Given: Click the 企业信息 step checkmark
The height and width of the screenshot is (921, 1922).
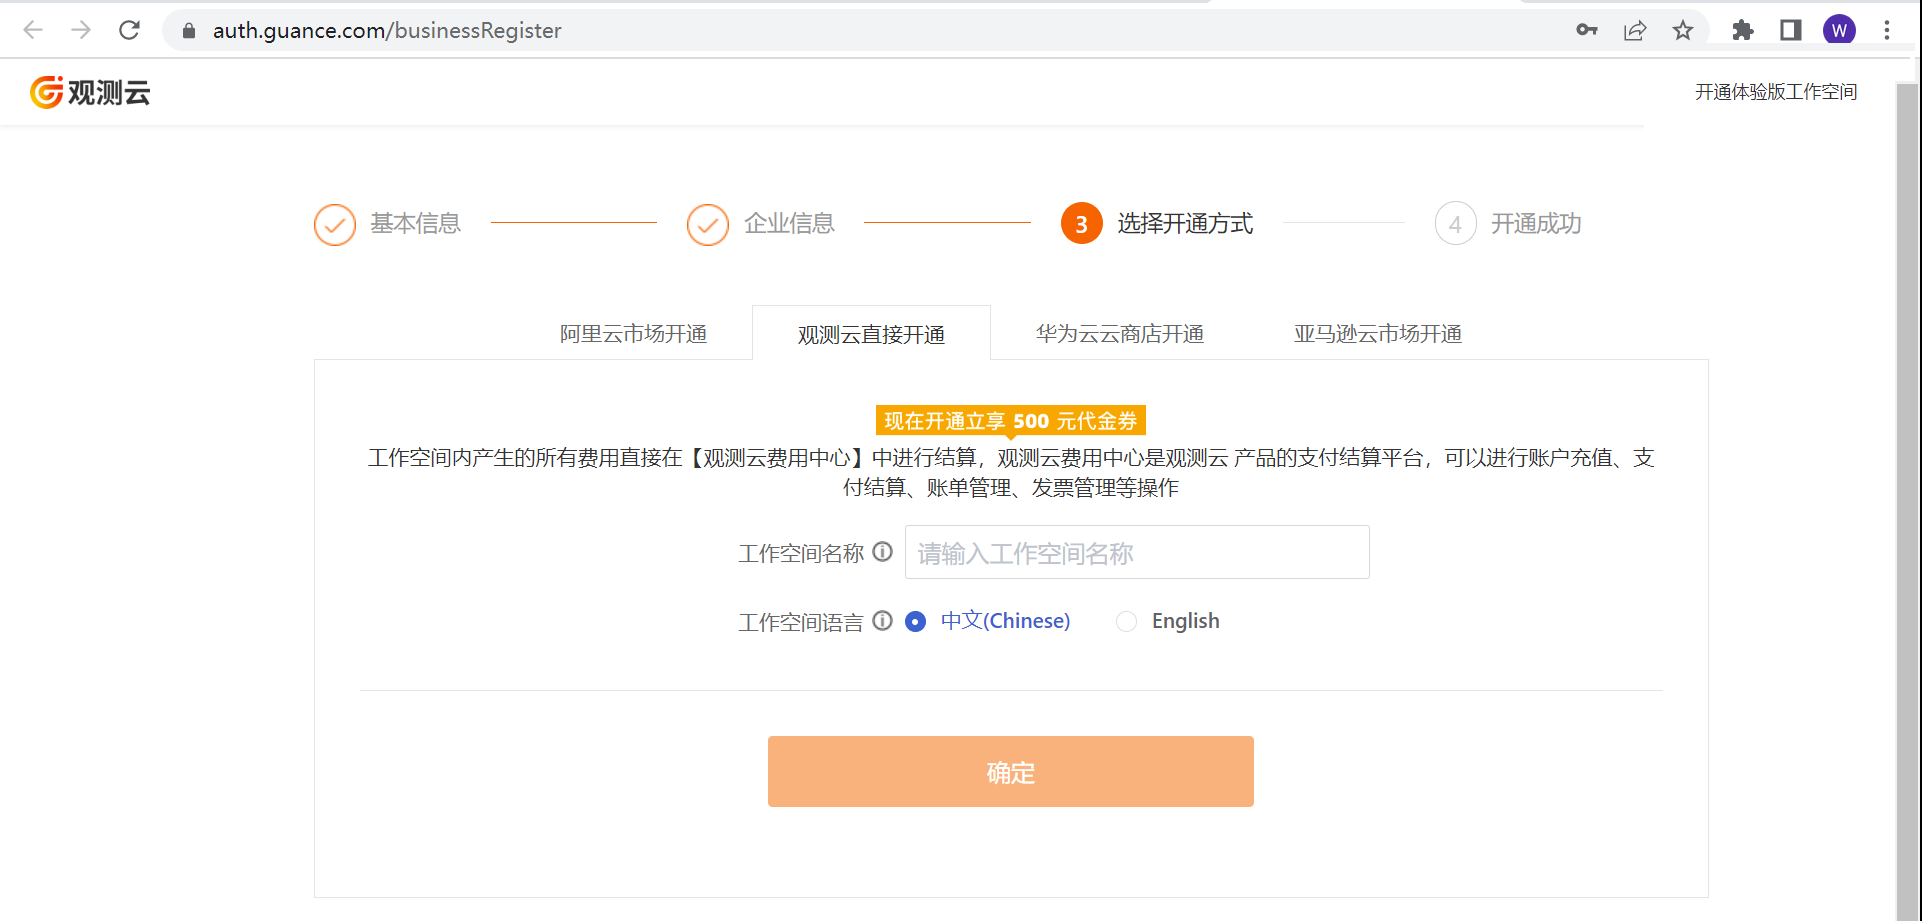Looking at the screenshot, I should 708,224.
